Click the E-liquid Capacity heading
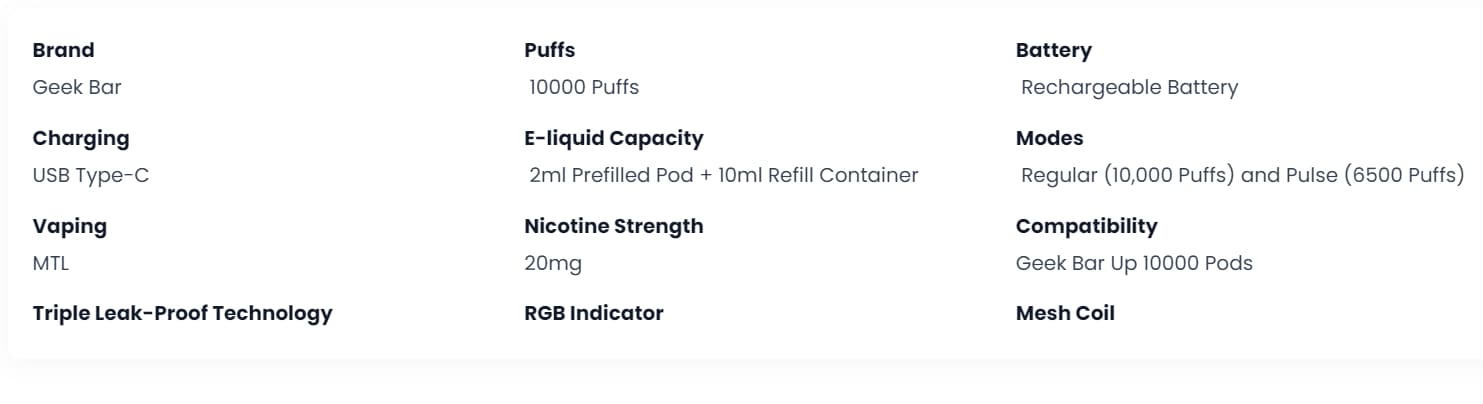This screenshot has width=1483, height=404. (x=613, y=138)
